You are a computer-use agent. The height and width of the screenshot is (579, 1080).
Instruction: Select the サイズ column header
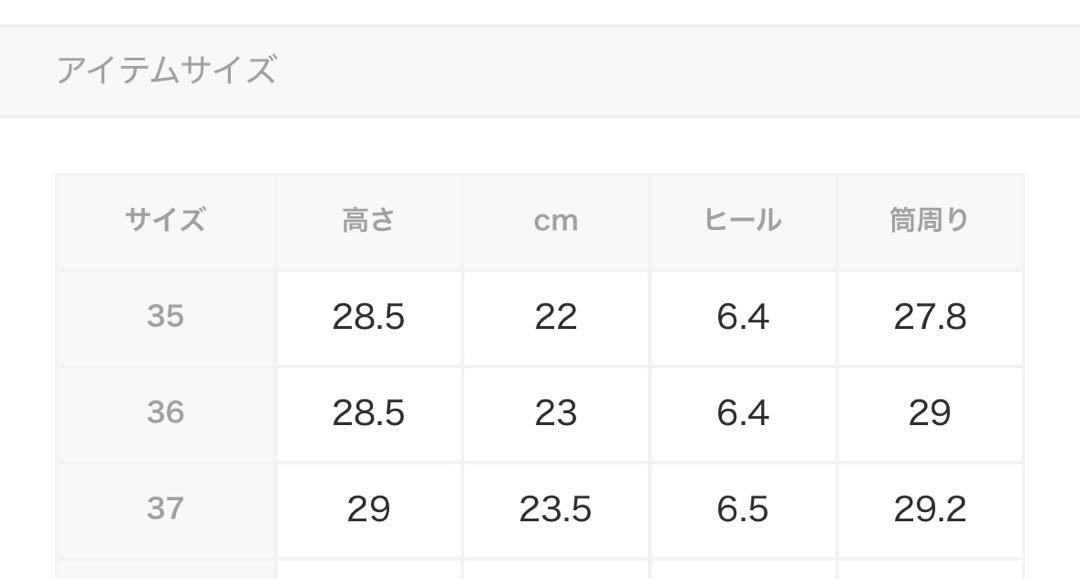(165, 222)
